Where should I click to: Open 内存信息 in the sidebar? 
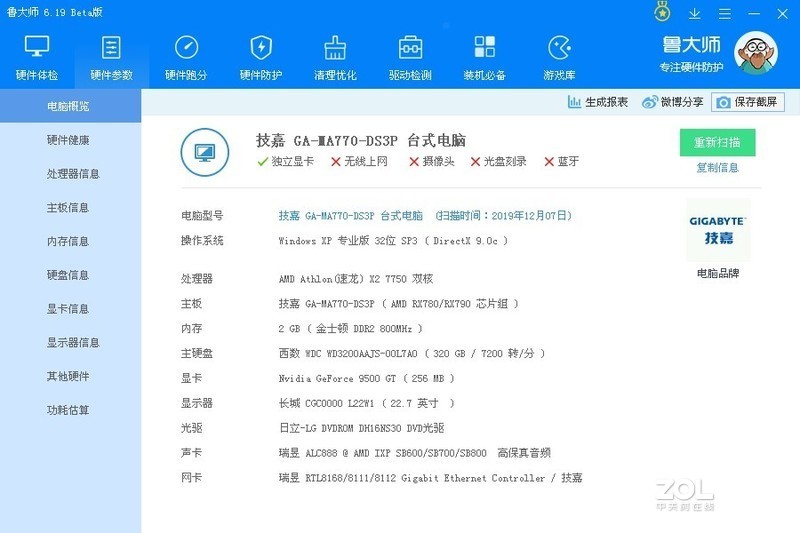[x=68, y=241]
